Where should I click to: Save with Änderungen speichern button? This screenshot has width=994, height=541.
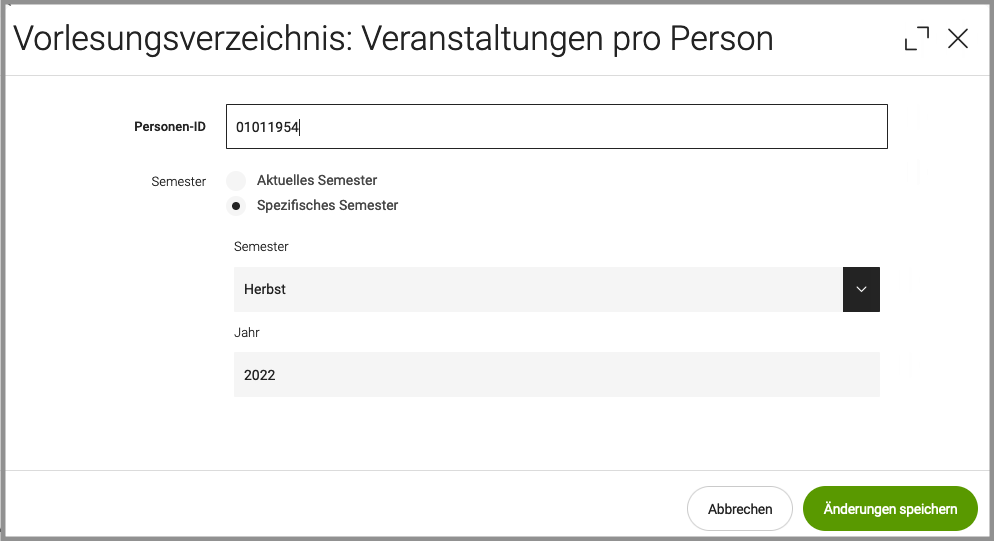(x=889, y=509)
